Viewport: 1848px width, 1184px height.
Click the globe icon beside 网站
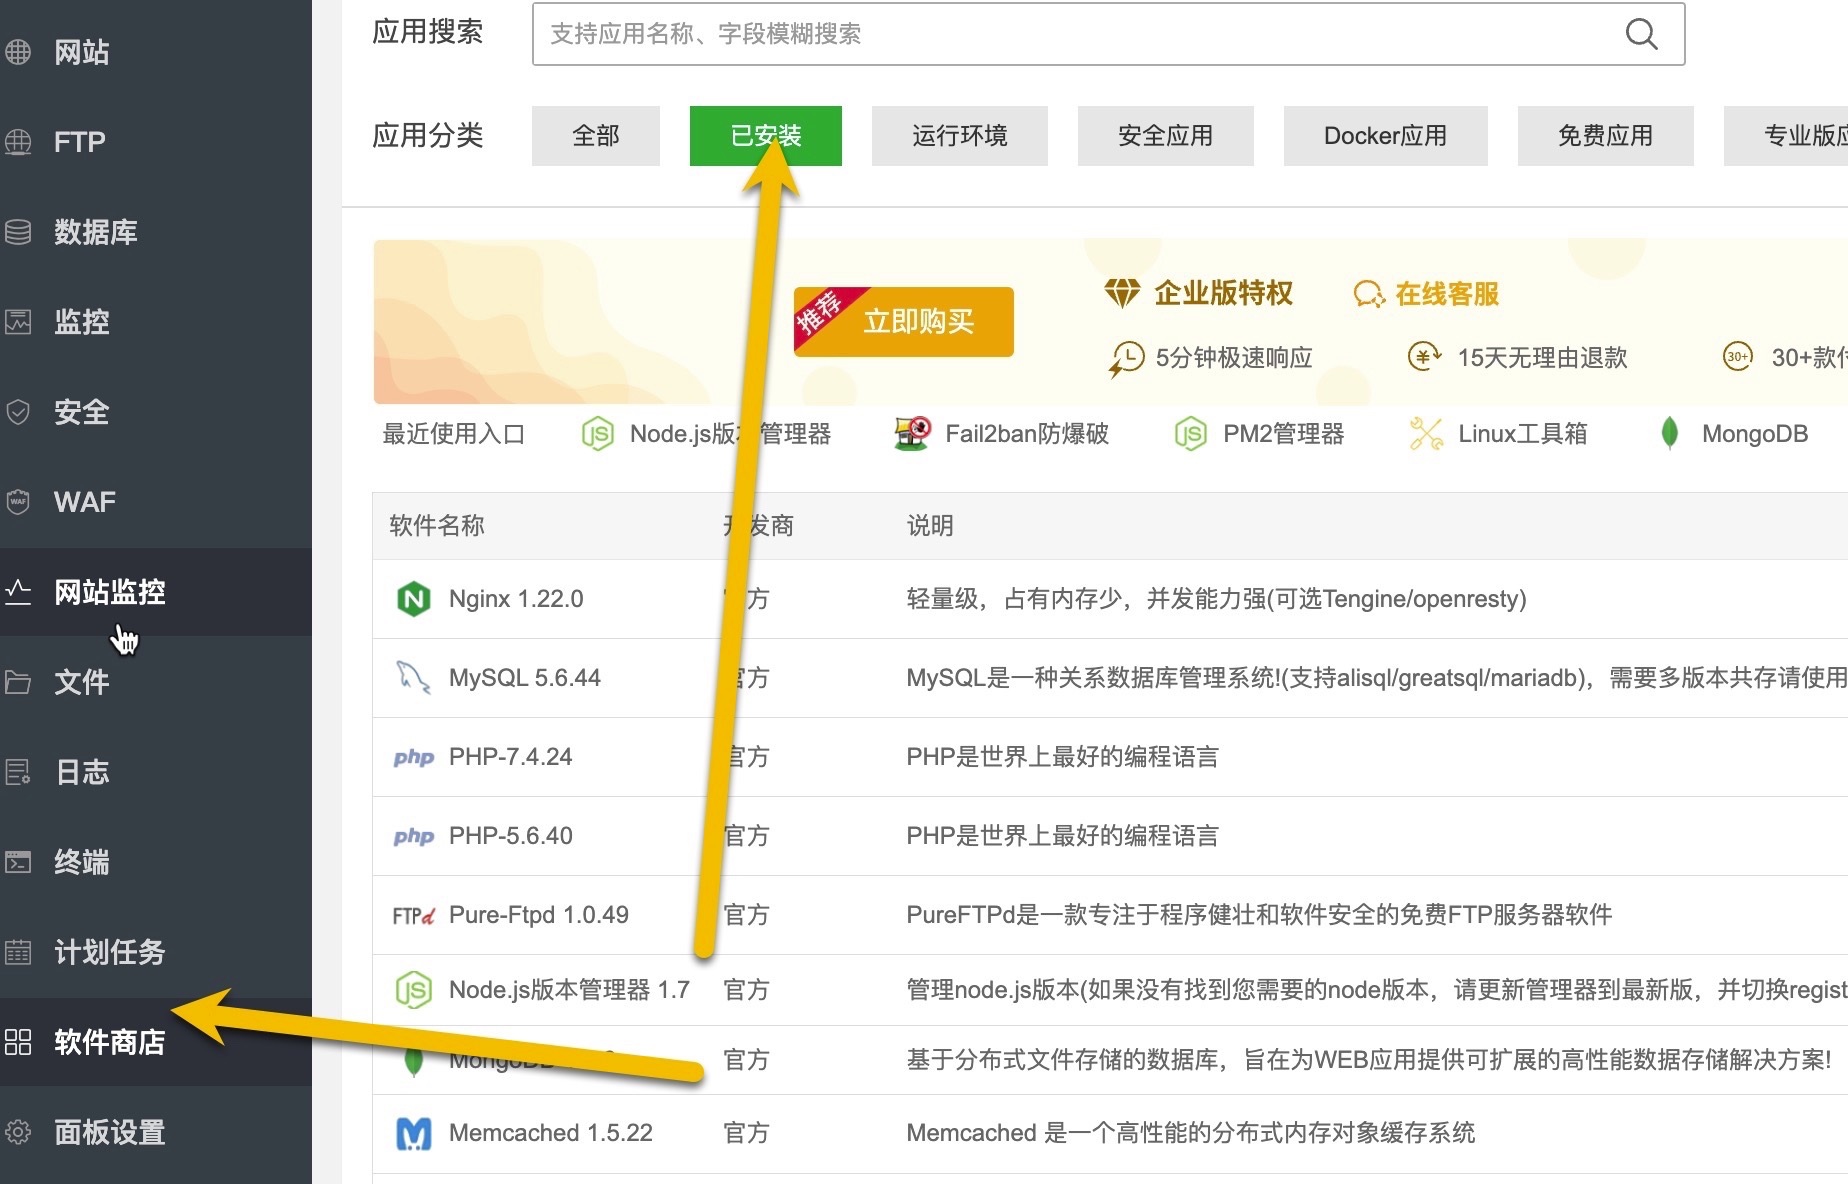coord(18,52)
